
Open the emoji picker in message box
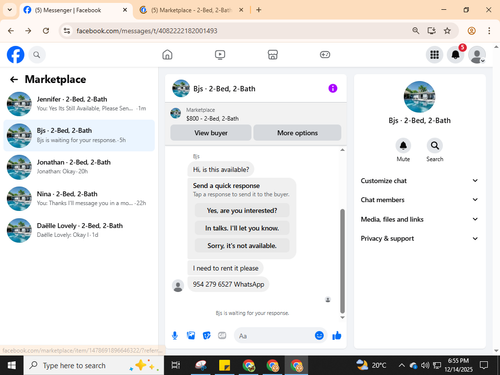pos(319,335)
